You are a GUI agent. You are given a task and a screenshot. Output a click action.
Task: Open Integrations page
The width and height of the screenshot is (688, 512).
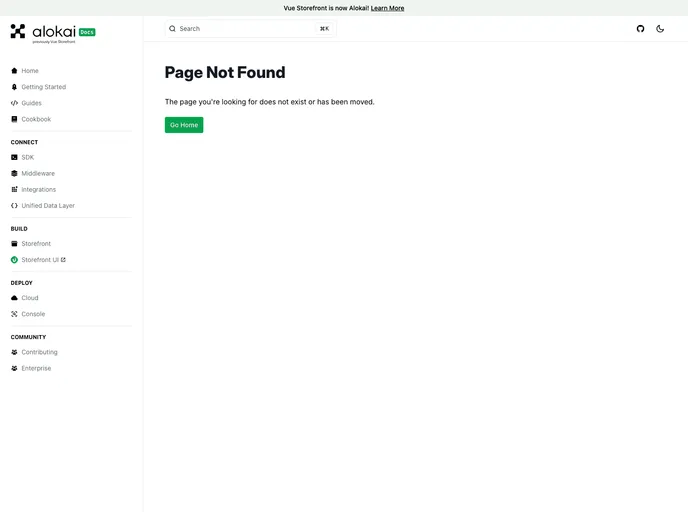[39, 190]
